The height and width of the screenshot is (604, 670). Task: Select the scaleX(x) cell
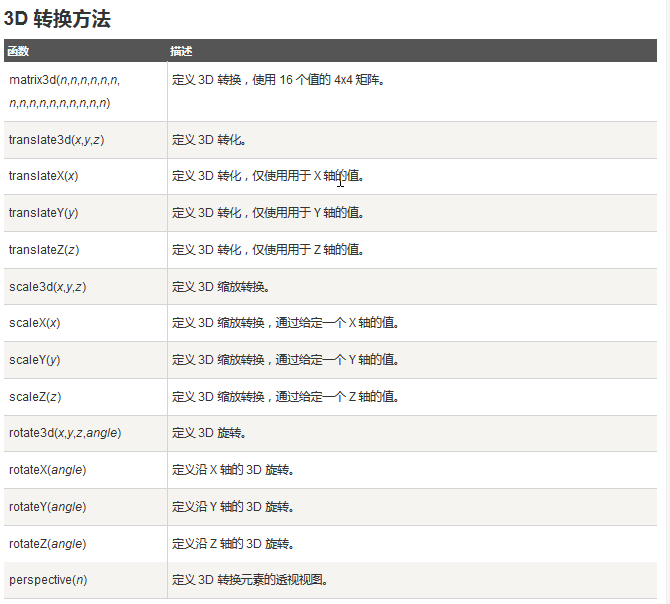(x=85, y=323)
